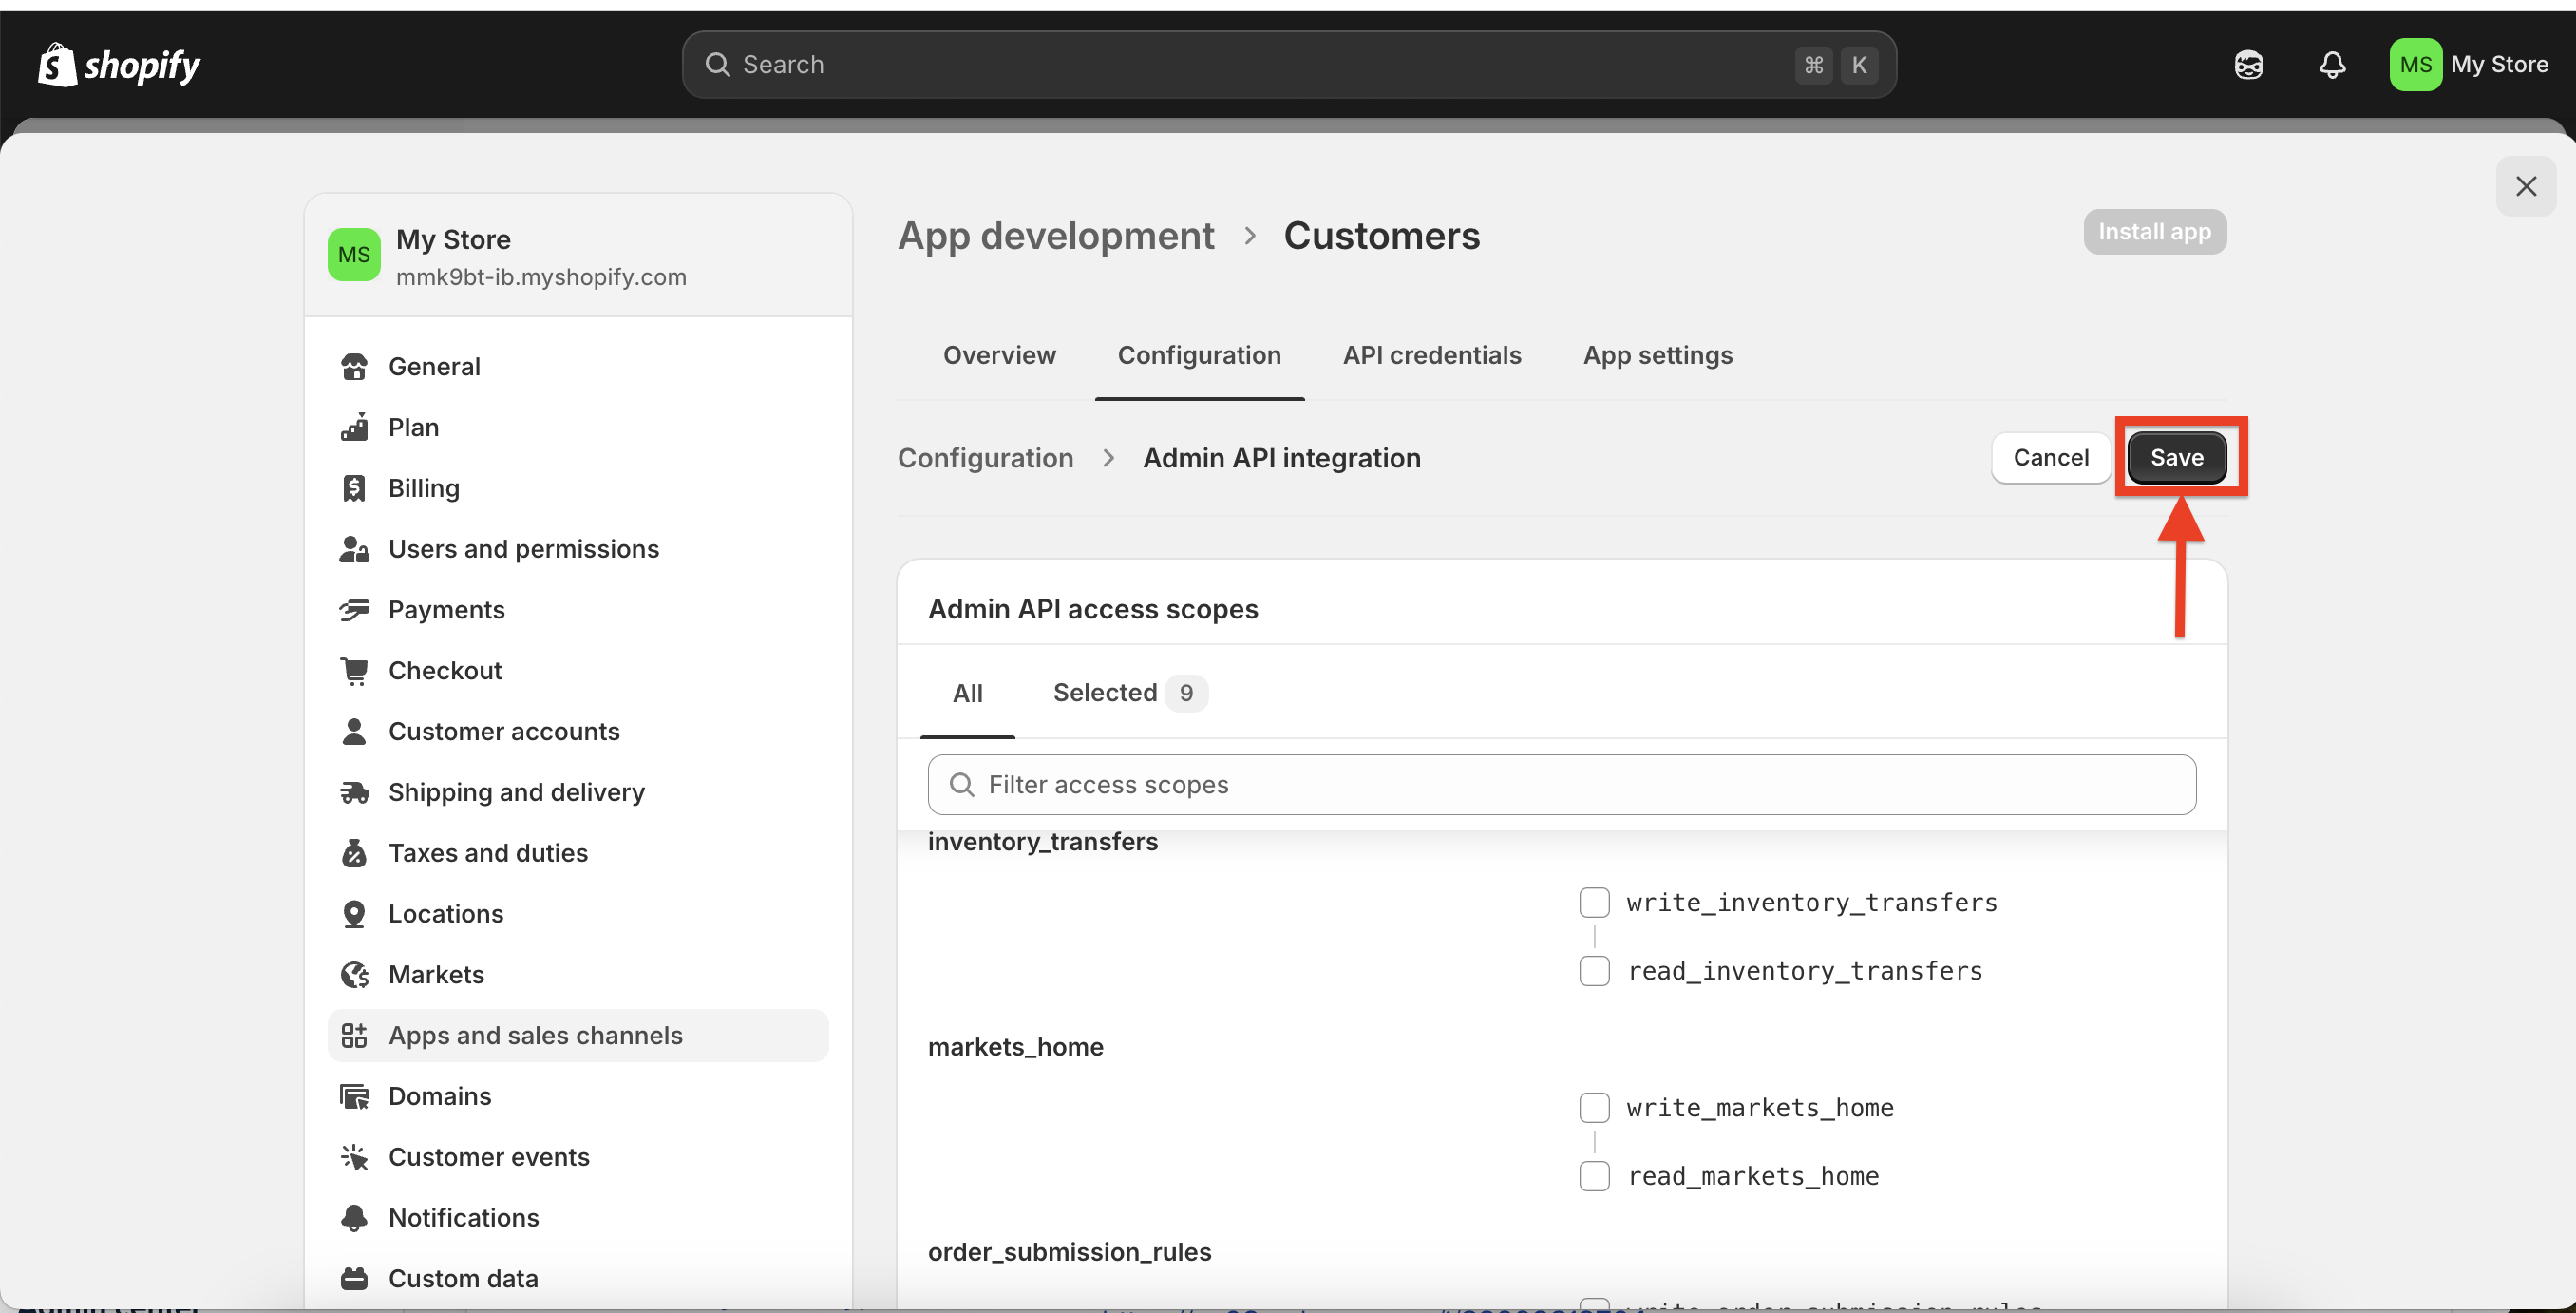Go to Payments settings
2576x1313 pixels.
tap(446, 610)
